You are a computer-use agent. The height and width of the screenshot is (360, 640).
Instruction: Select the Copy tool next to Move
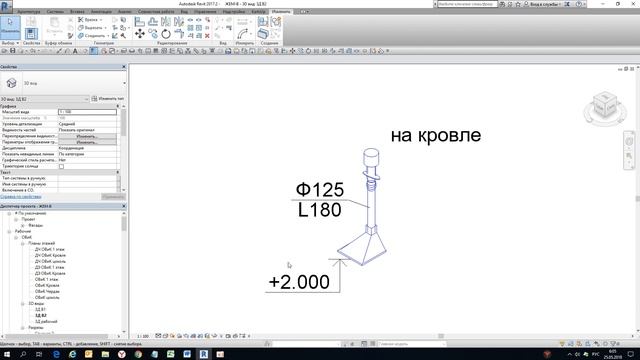pos(153,34)
